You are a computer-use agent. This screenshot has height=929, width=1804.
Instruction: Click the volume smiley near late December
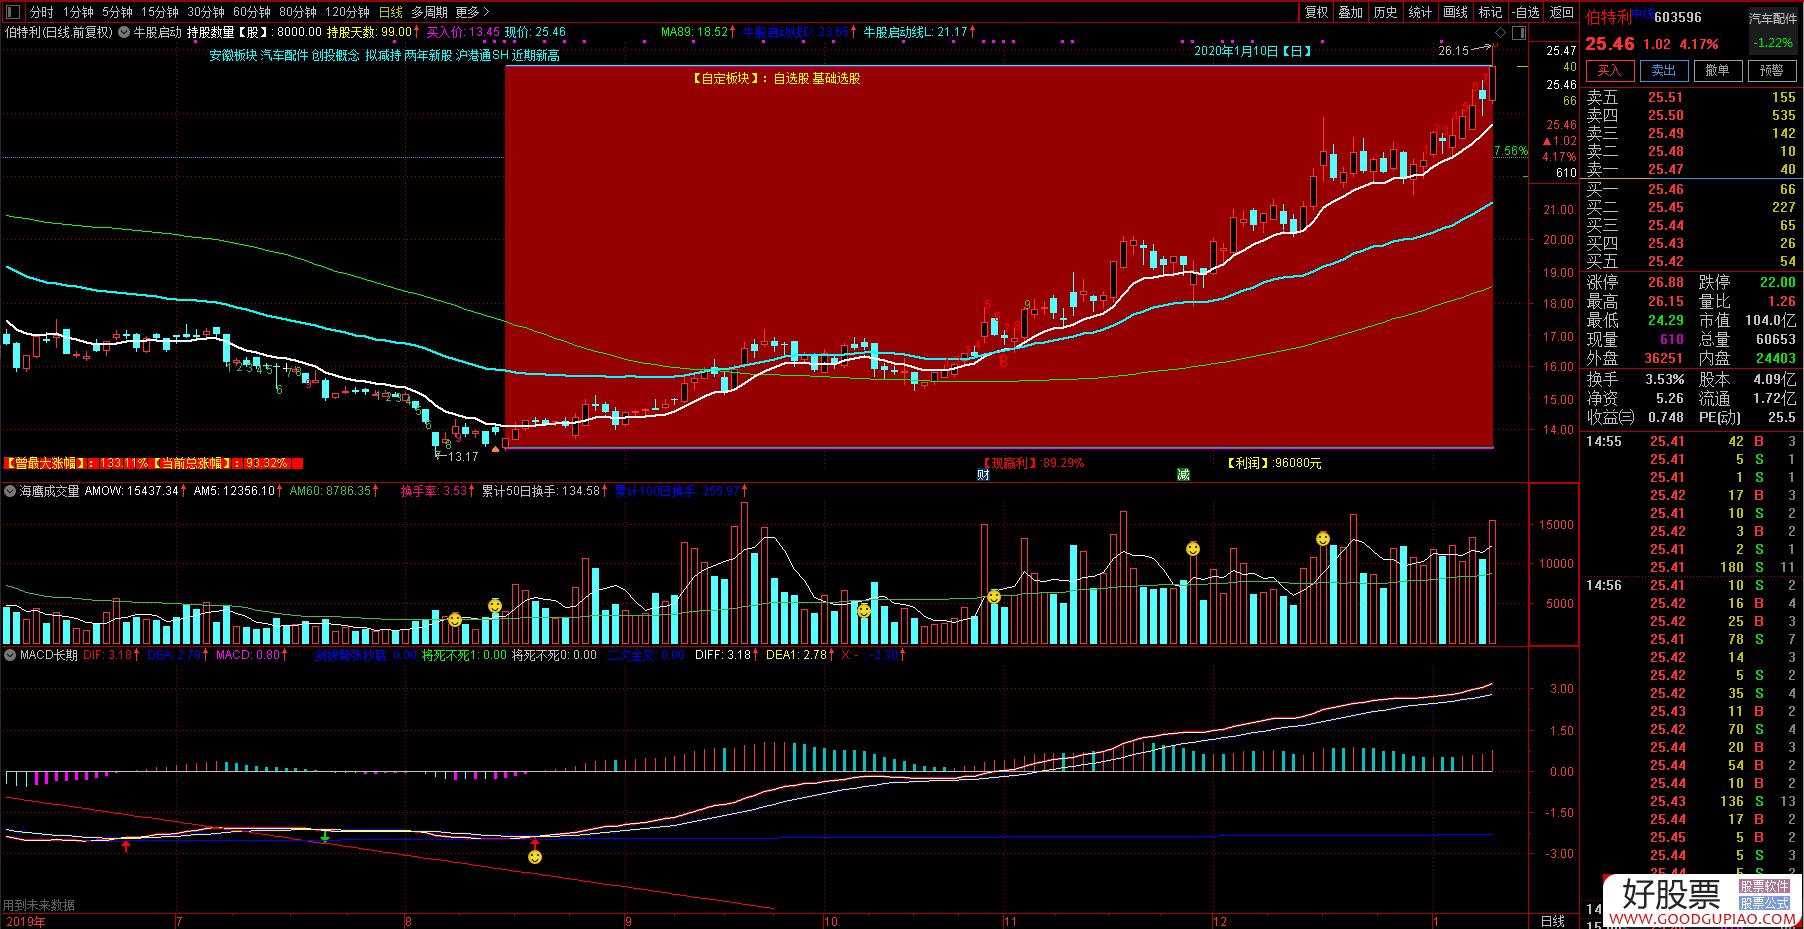[1323, 539]
